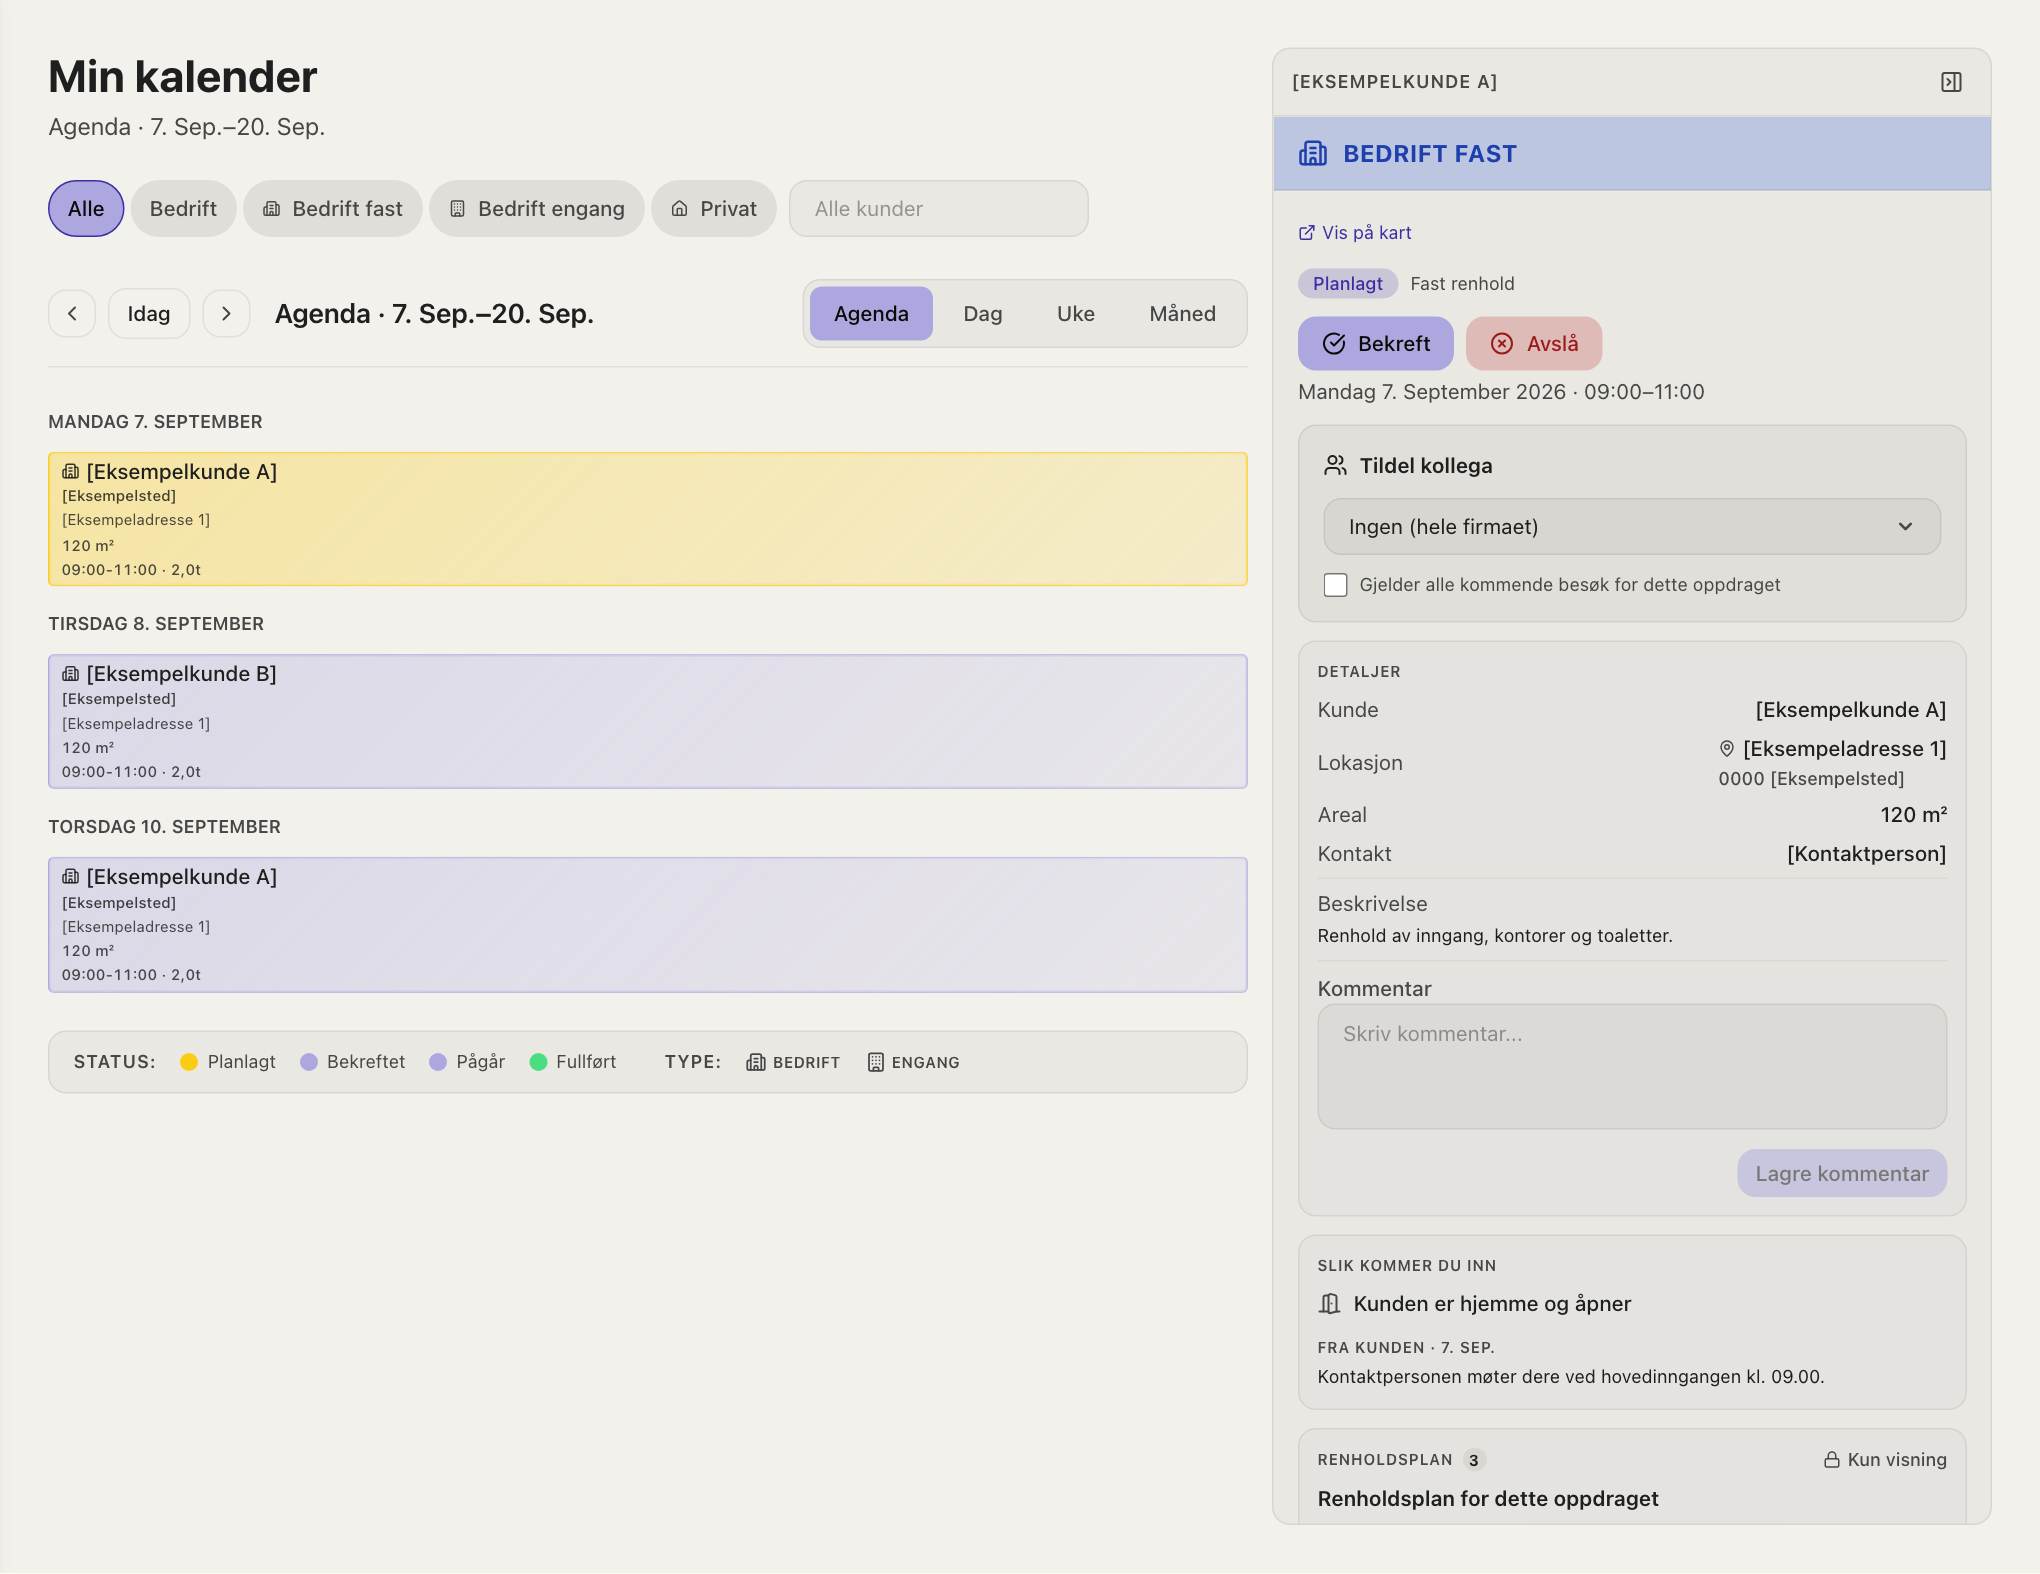The image size is (2040, 1574).
Task: Click the lock icon beside Kun visning
Action: [x=1832, y=1460]
